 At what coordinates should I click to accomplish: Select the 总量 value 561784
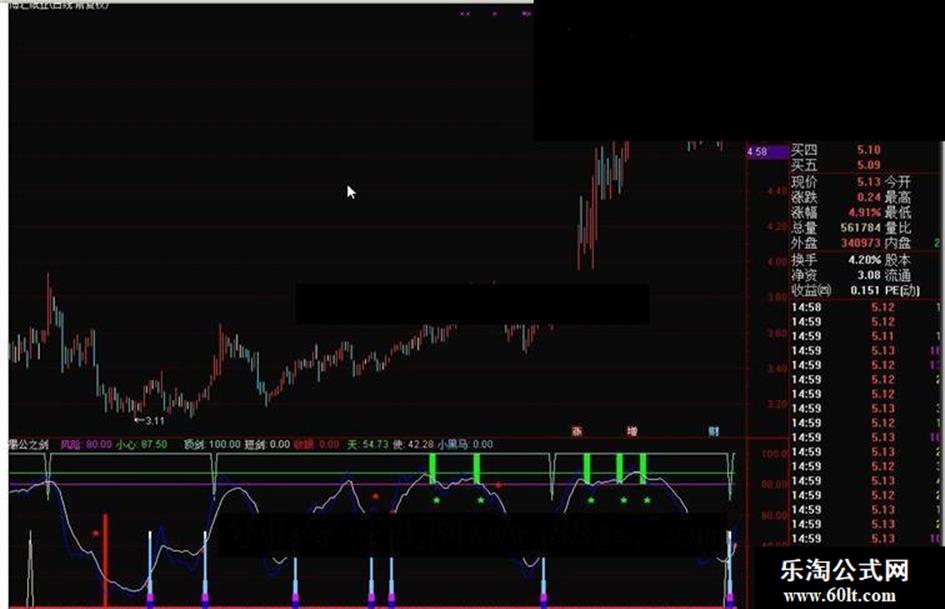tap(861, 227)
